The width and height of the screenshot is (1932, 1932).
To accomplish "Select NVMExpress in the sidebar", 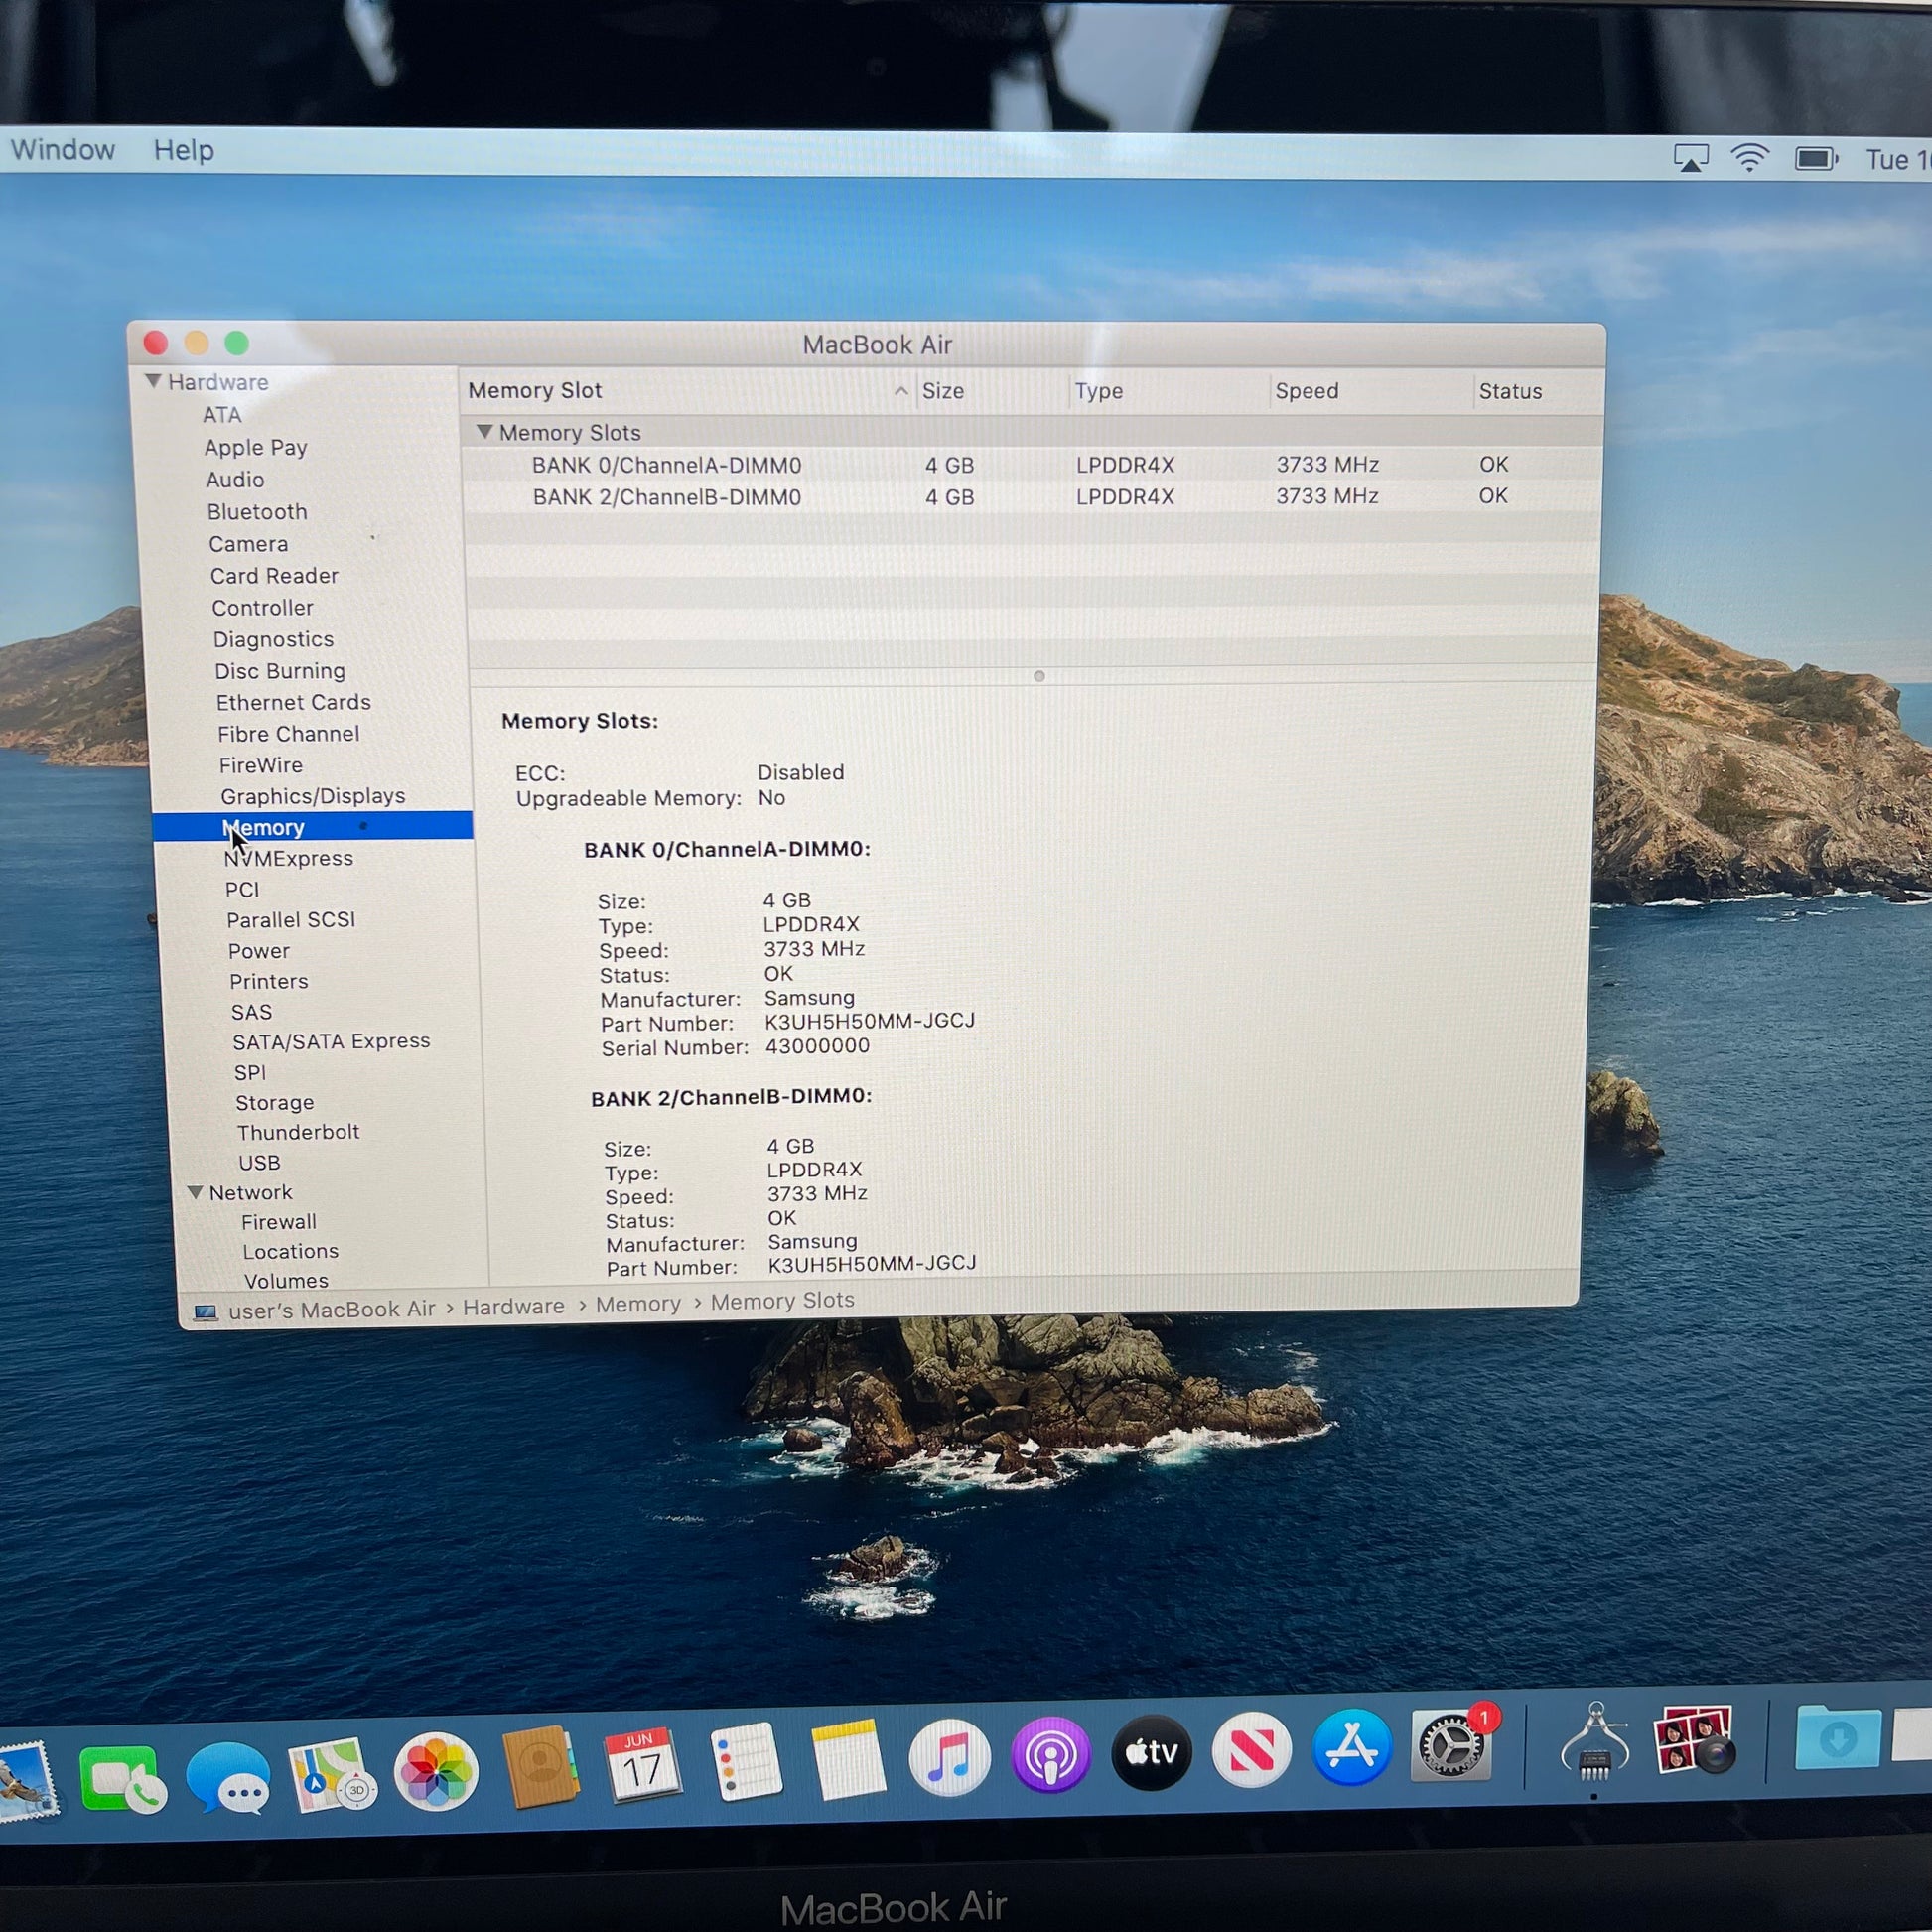I will 288,858.
